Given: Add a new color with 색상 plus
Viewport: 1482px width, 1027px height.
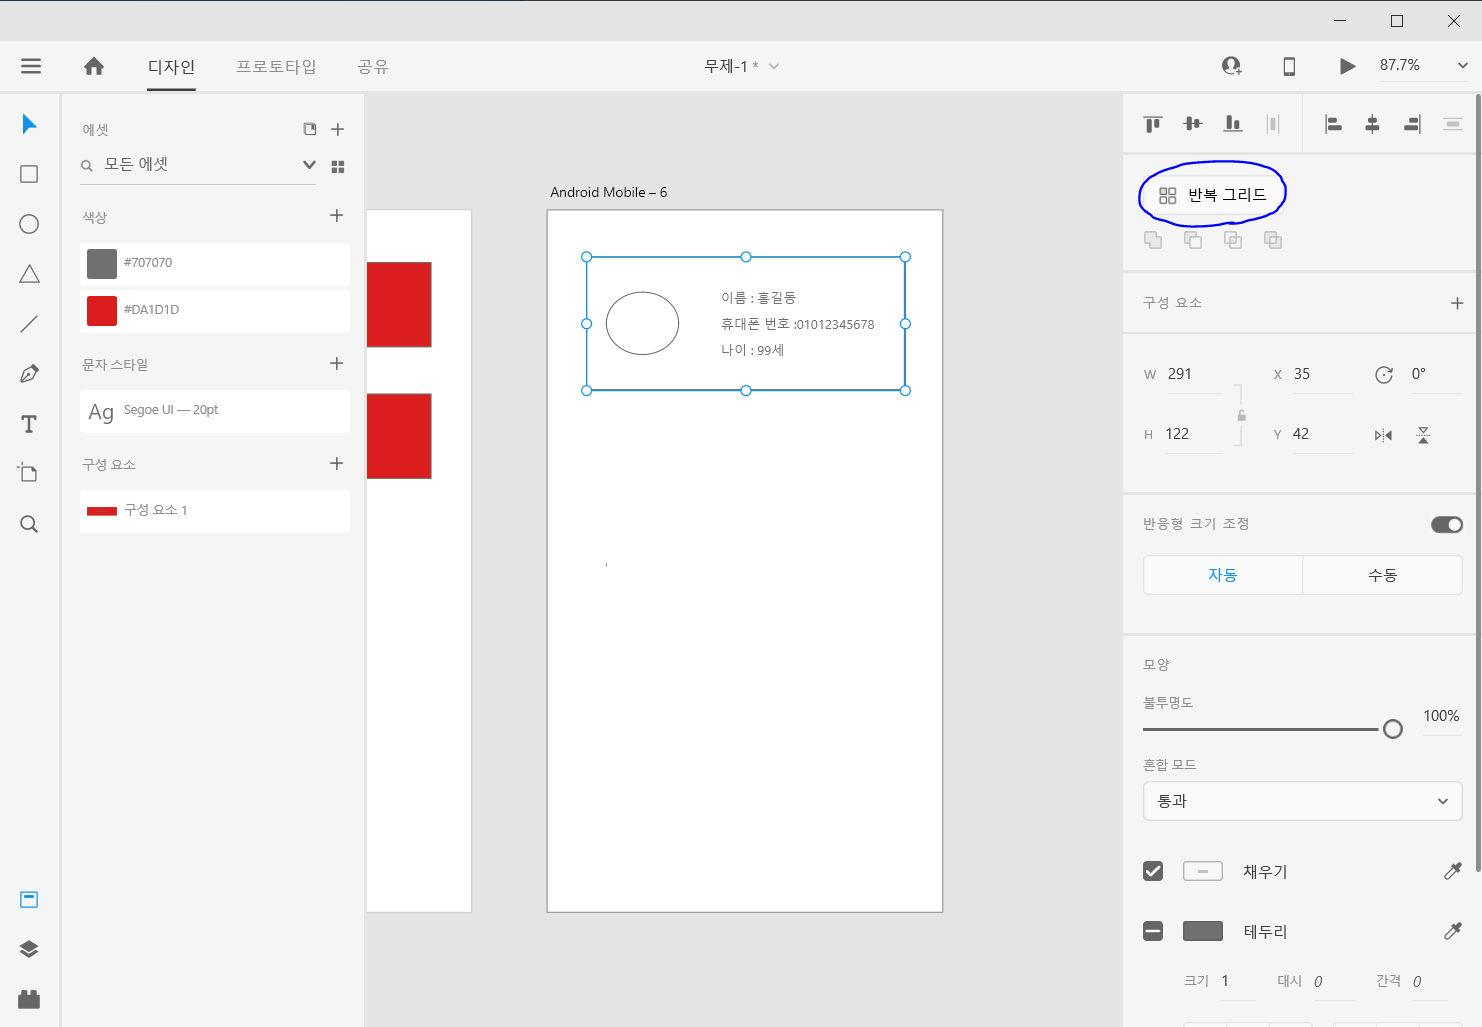Looking at the screenshot, I should coord(337,216).
